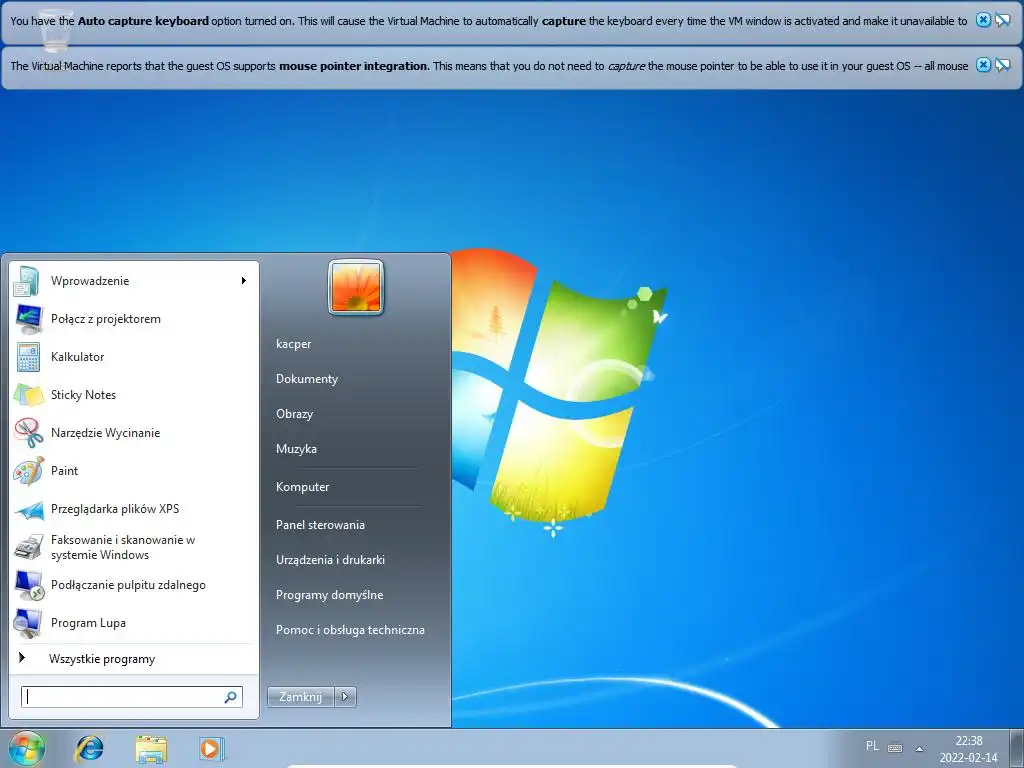This screenshot has height=768, width=1024.
Task: Dismiss the mouse pointer integration notification
Action: [983, 65]
